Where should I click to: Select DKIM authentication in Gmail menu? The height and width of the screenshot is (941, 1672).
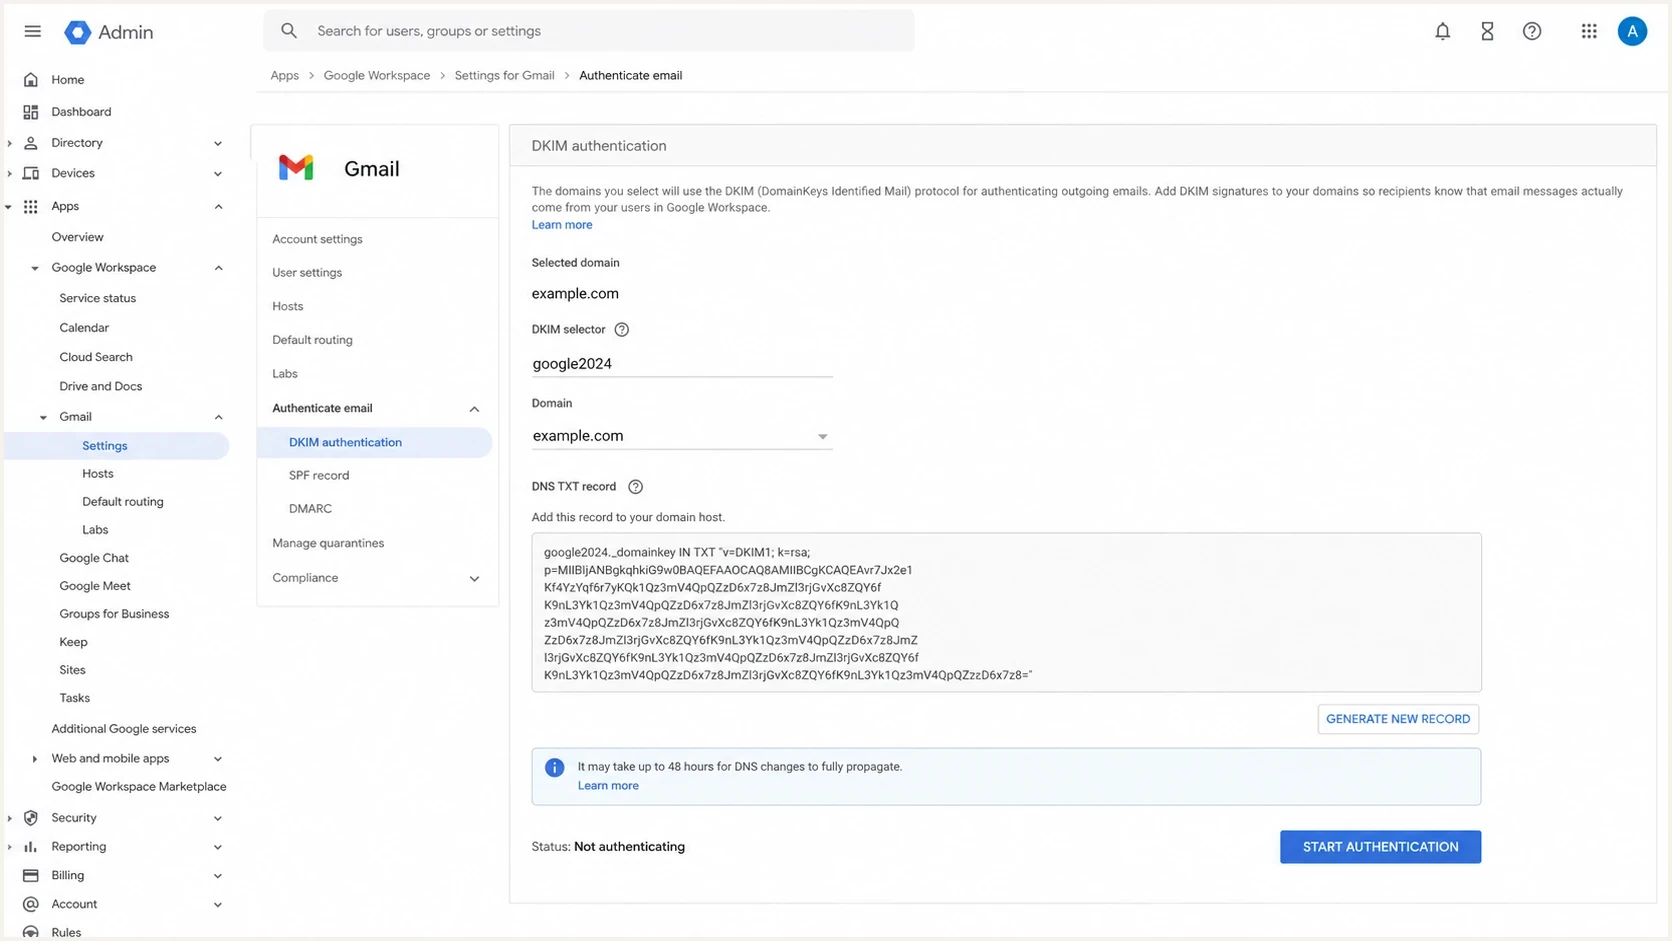click(x=375, y=442)
